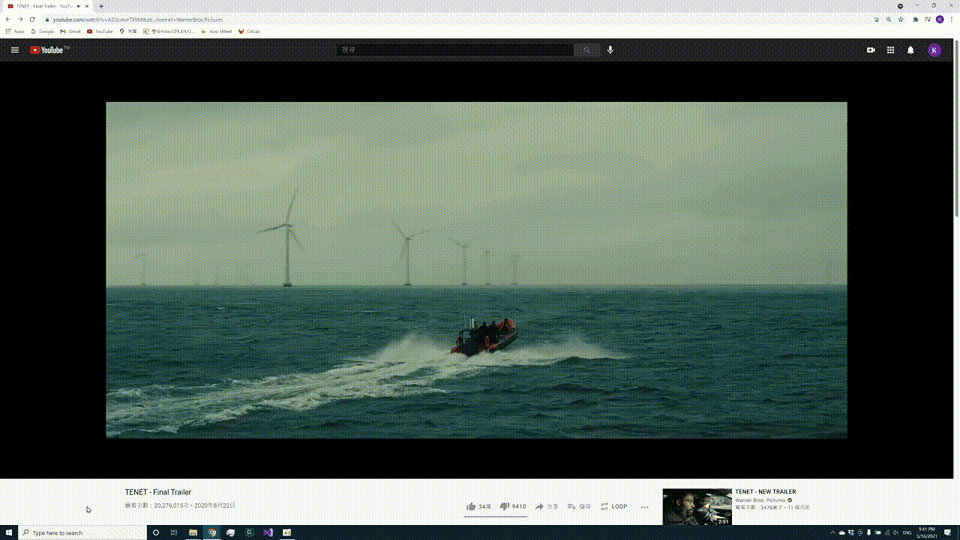This screenshot has width=960, height=540.
Task: Open the browser extensions puzzle icon
Action: point(915,20)
